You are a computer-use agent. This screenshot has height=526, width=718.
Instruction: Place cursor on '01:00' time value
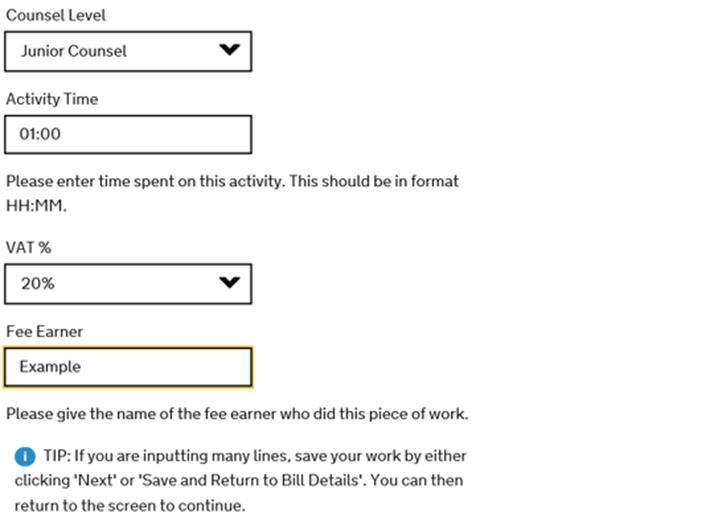pos(40,134)
